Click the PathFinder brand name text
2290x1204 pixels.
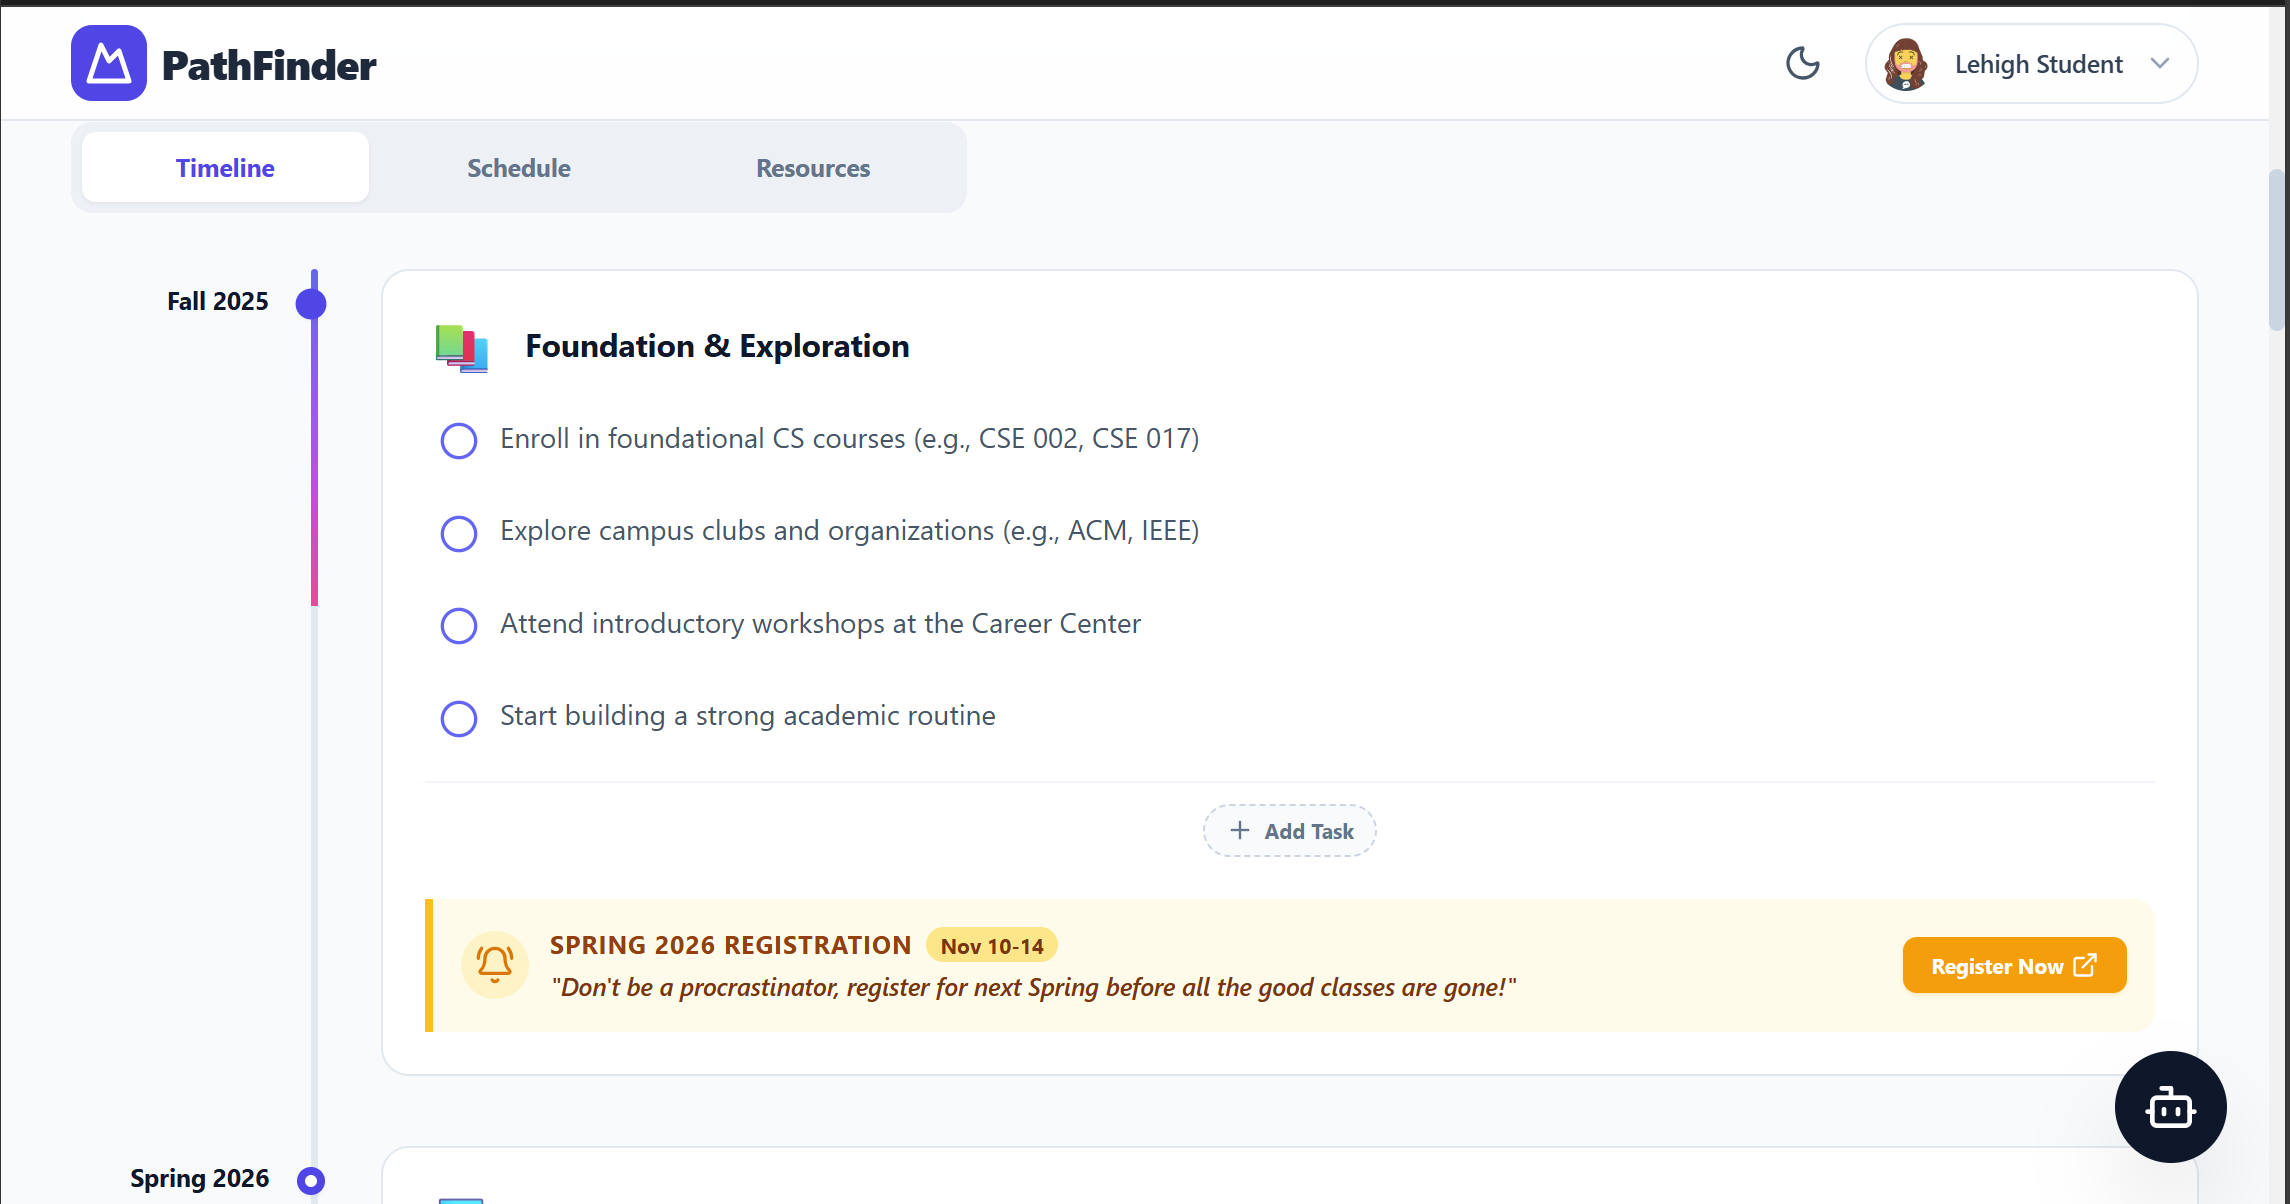(269, 66)
